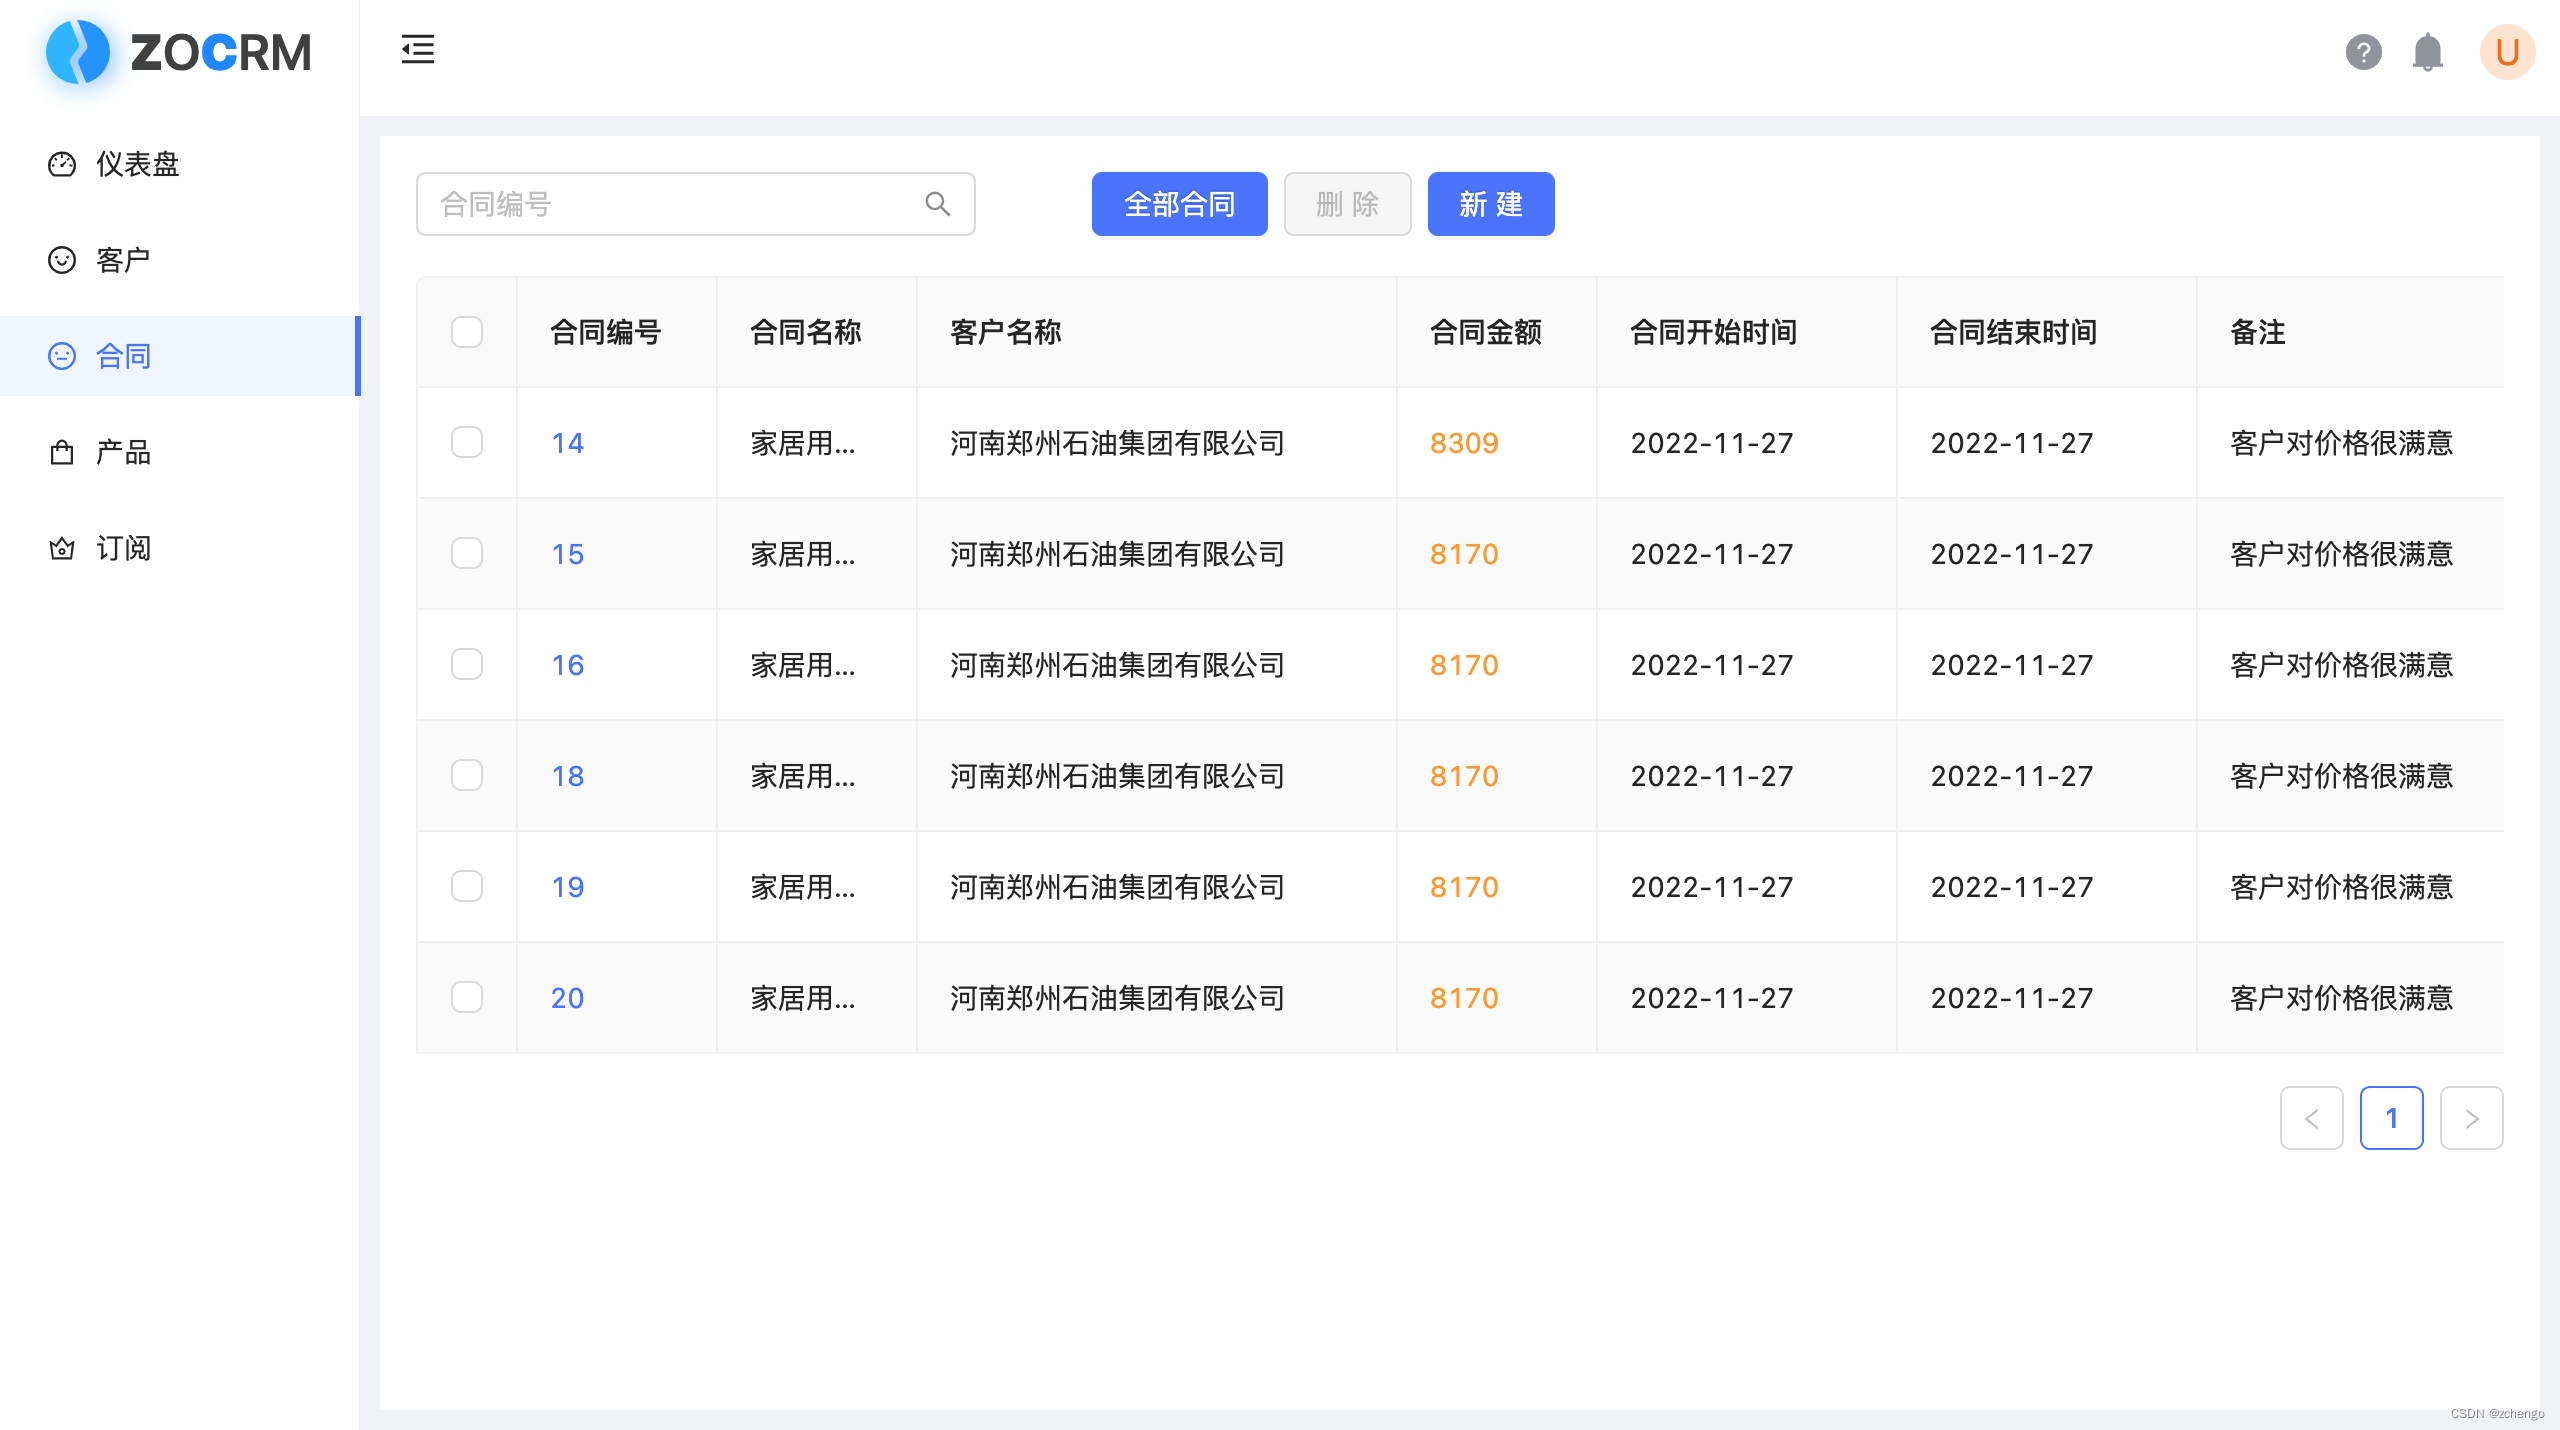This screenshot has width=2560, height=1430.
Task: Open the 产品 products bag icon
Action: (62, 452)
